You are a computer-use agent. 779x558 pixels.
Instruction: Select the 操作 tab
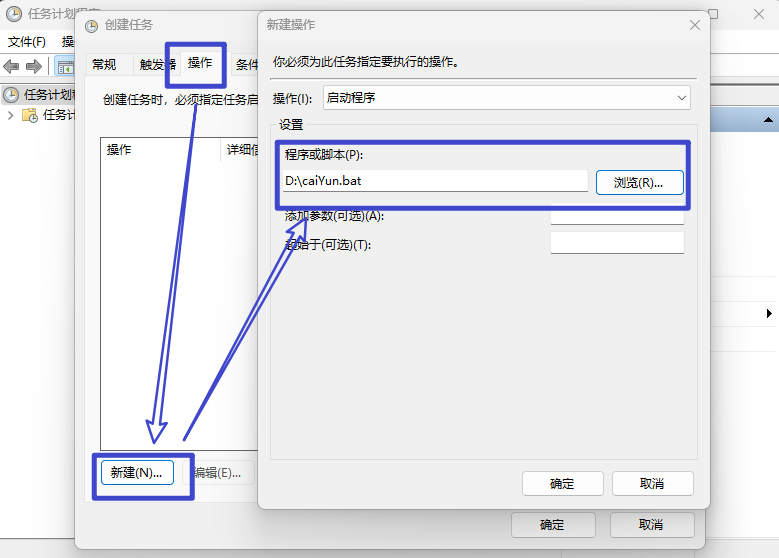(200, 63)
